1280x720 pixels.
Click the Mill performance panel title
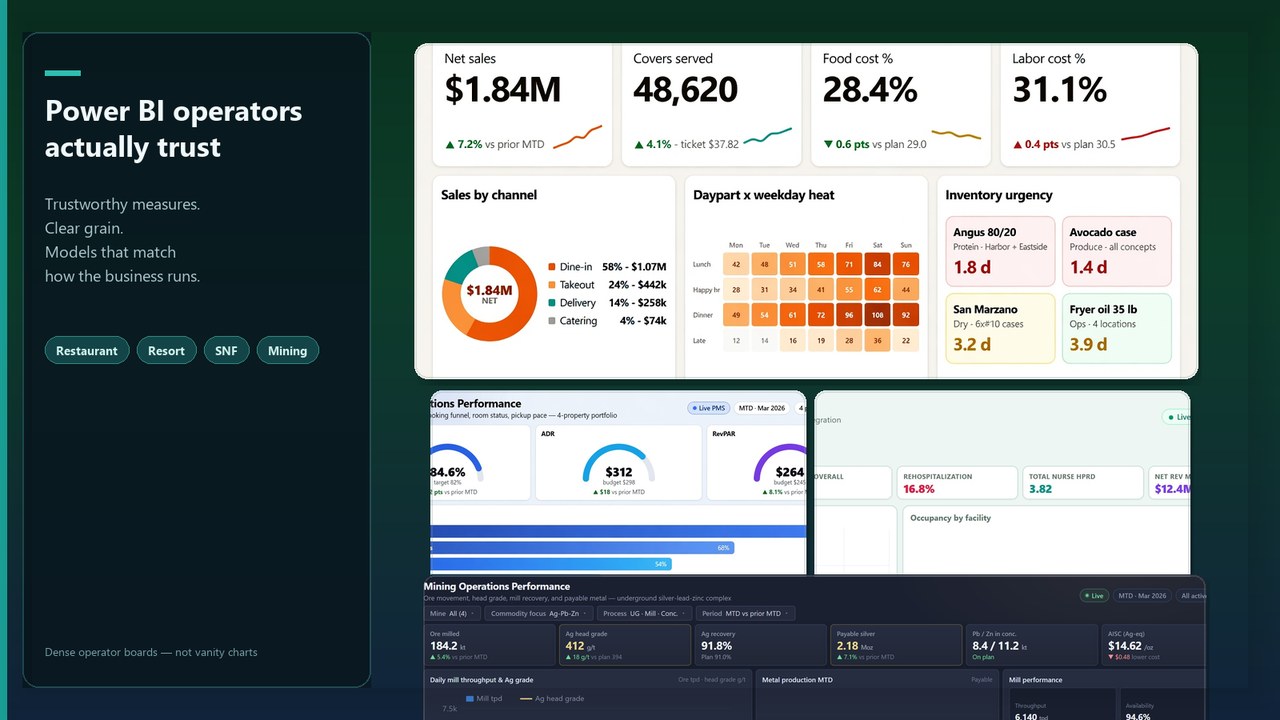[x=1036, y=679]
